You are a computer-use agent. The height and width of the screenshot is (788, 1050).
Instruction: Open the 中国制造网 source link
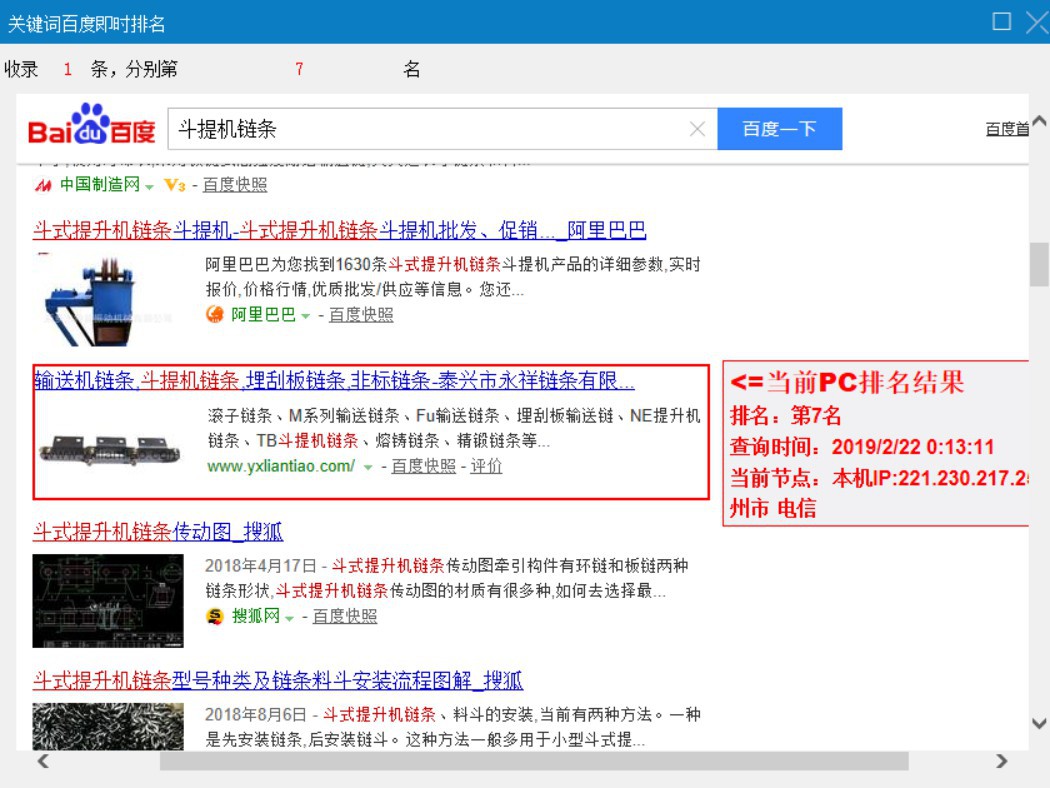(100, 184)
